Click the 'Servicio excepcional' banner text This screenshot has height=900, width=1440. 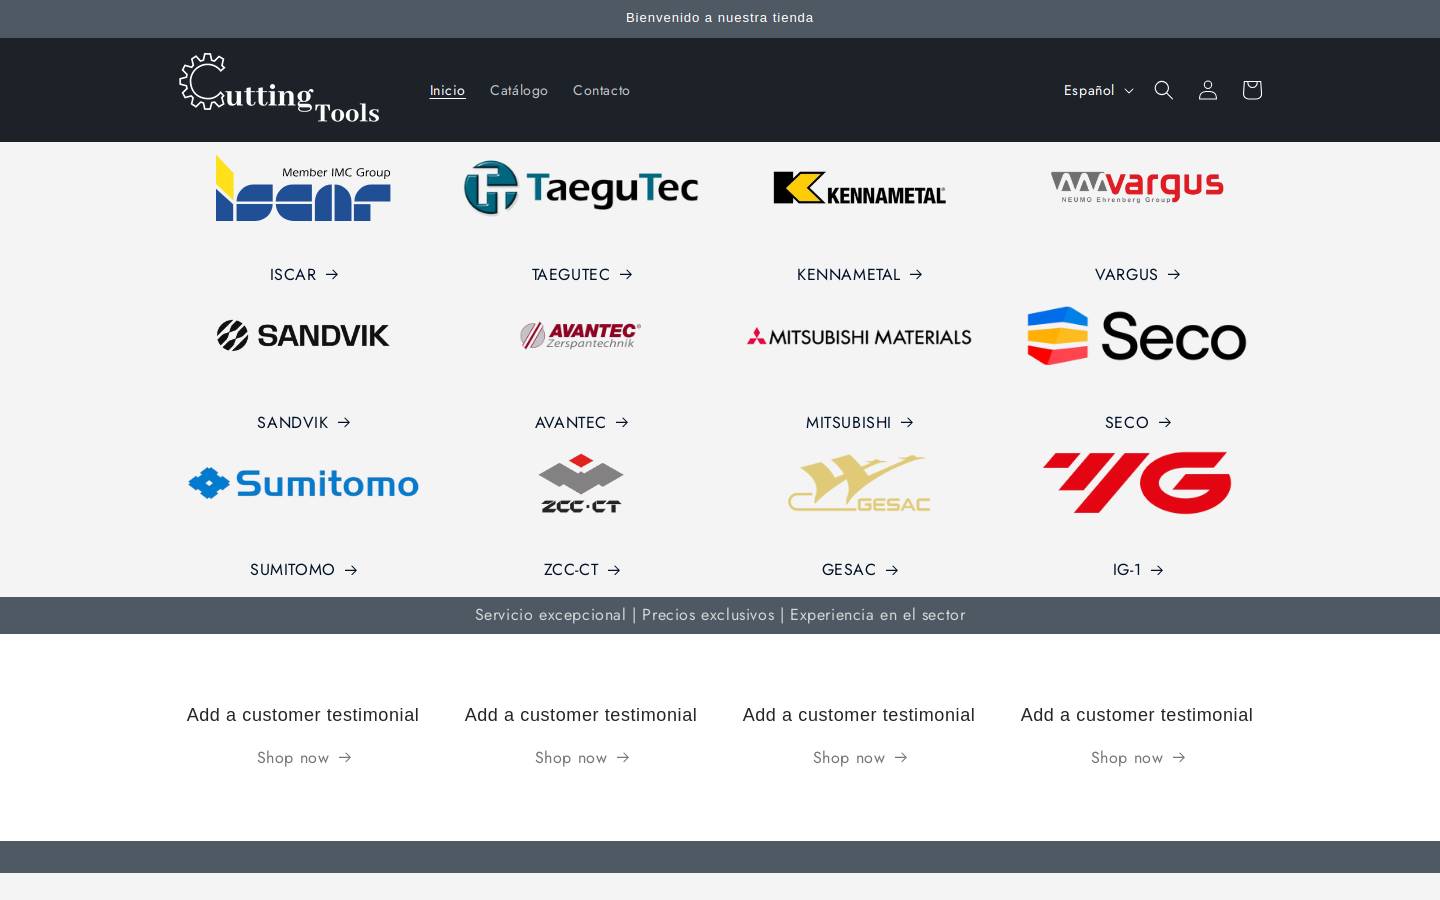[720, 615]
